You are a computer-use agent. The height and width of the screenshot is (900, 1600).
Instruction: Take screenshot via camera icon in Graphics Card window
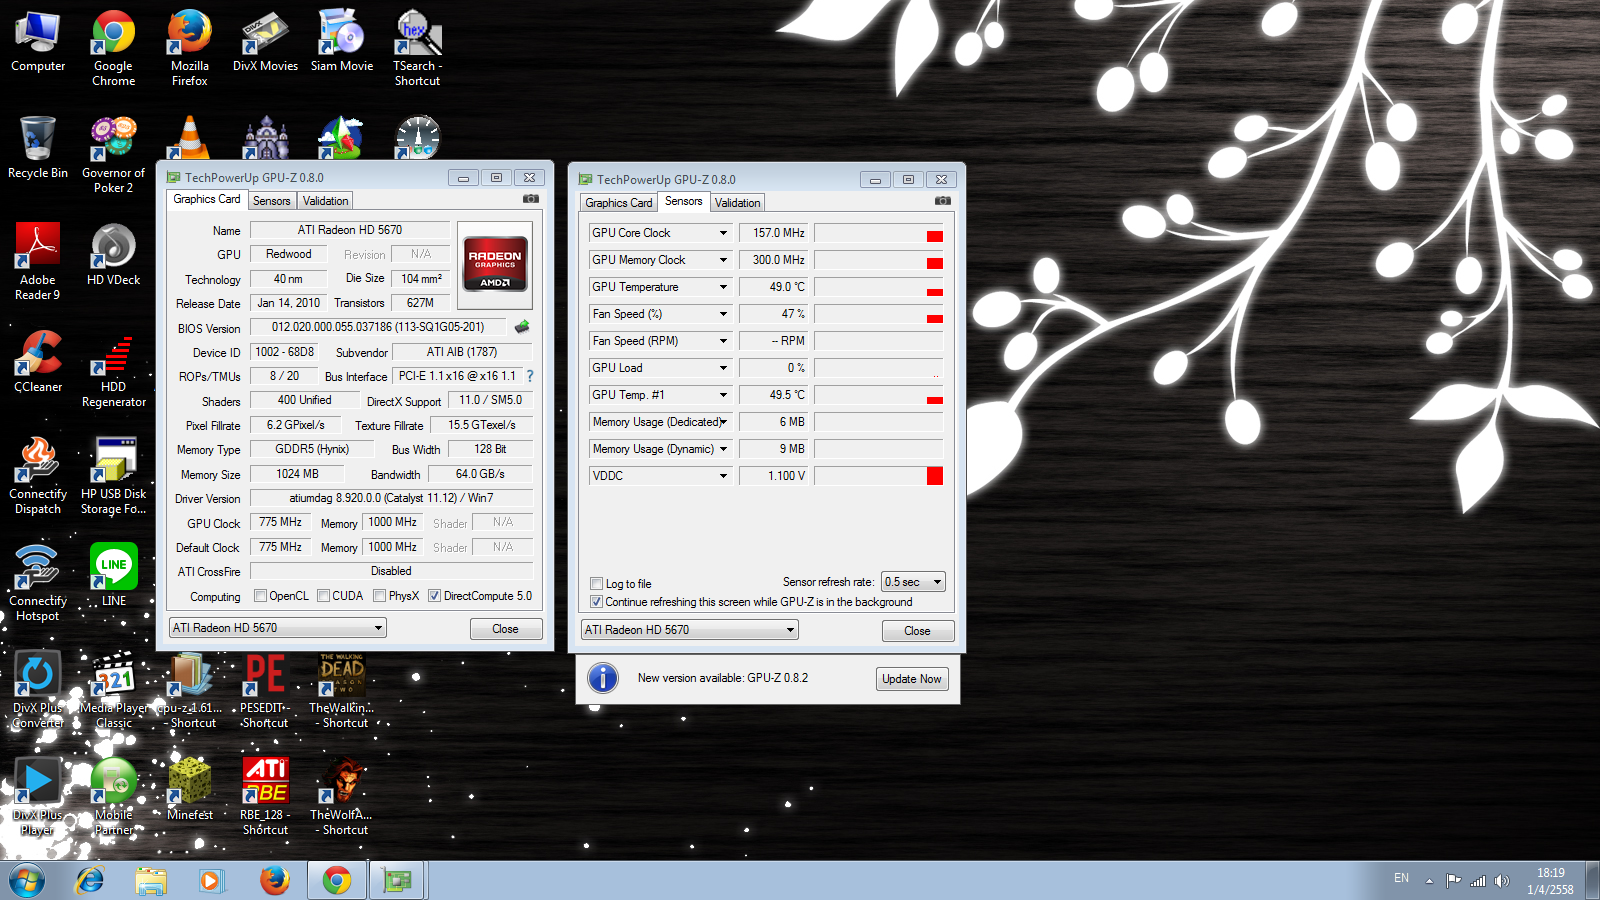[x=531, y=200]
